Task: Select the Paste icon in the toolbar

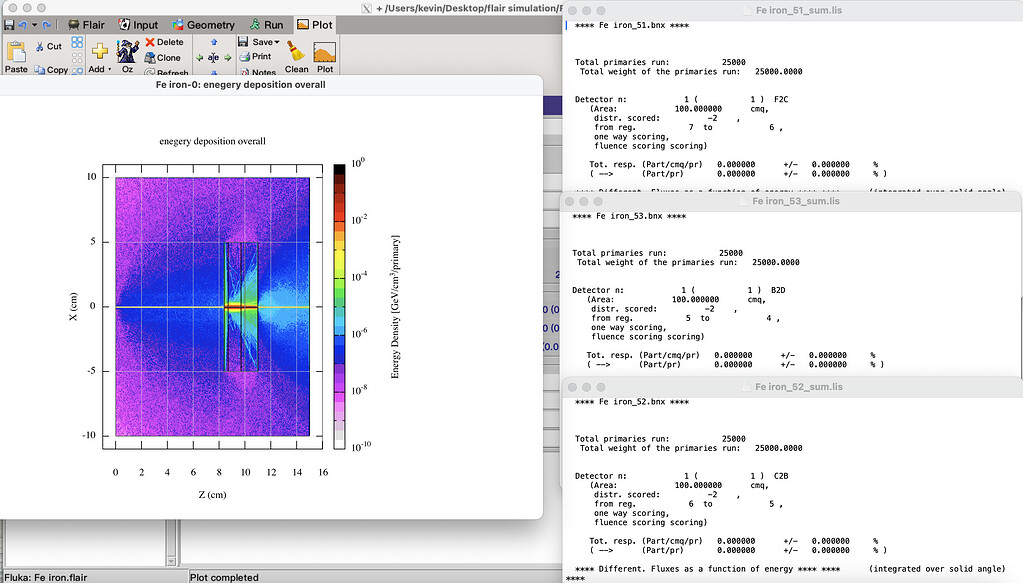Action: click(x=16, y=49)
